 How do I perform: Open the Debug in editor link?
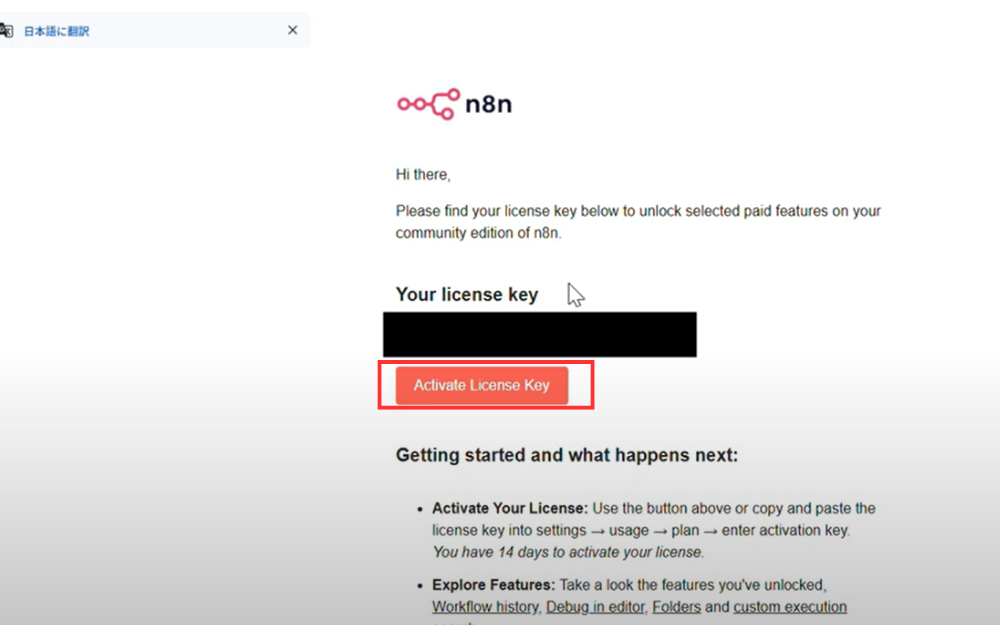click(x=595, y=607)
